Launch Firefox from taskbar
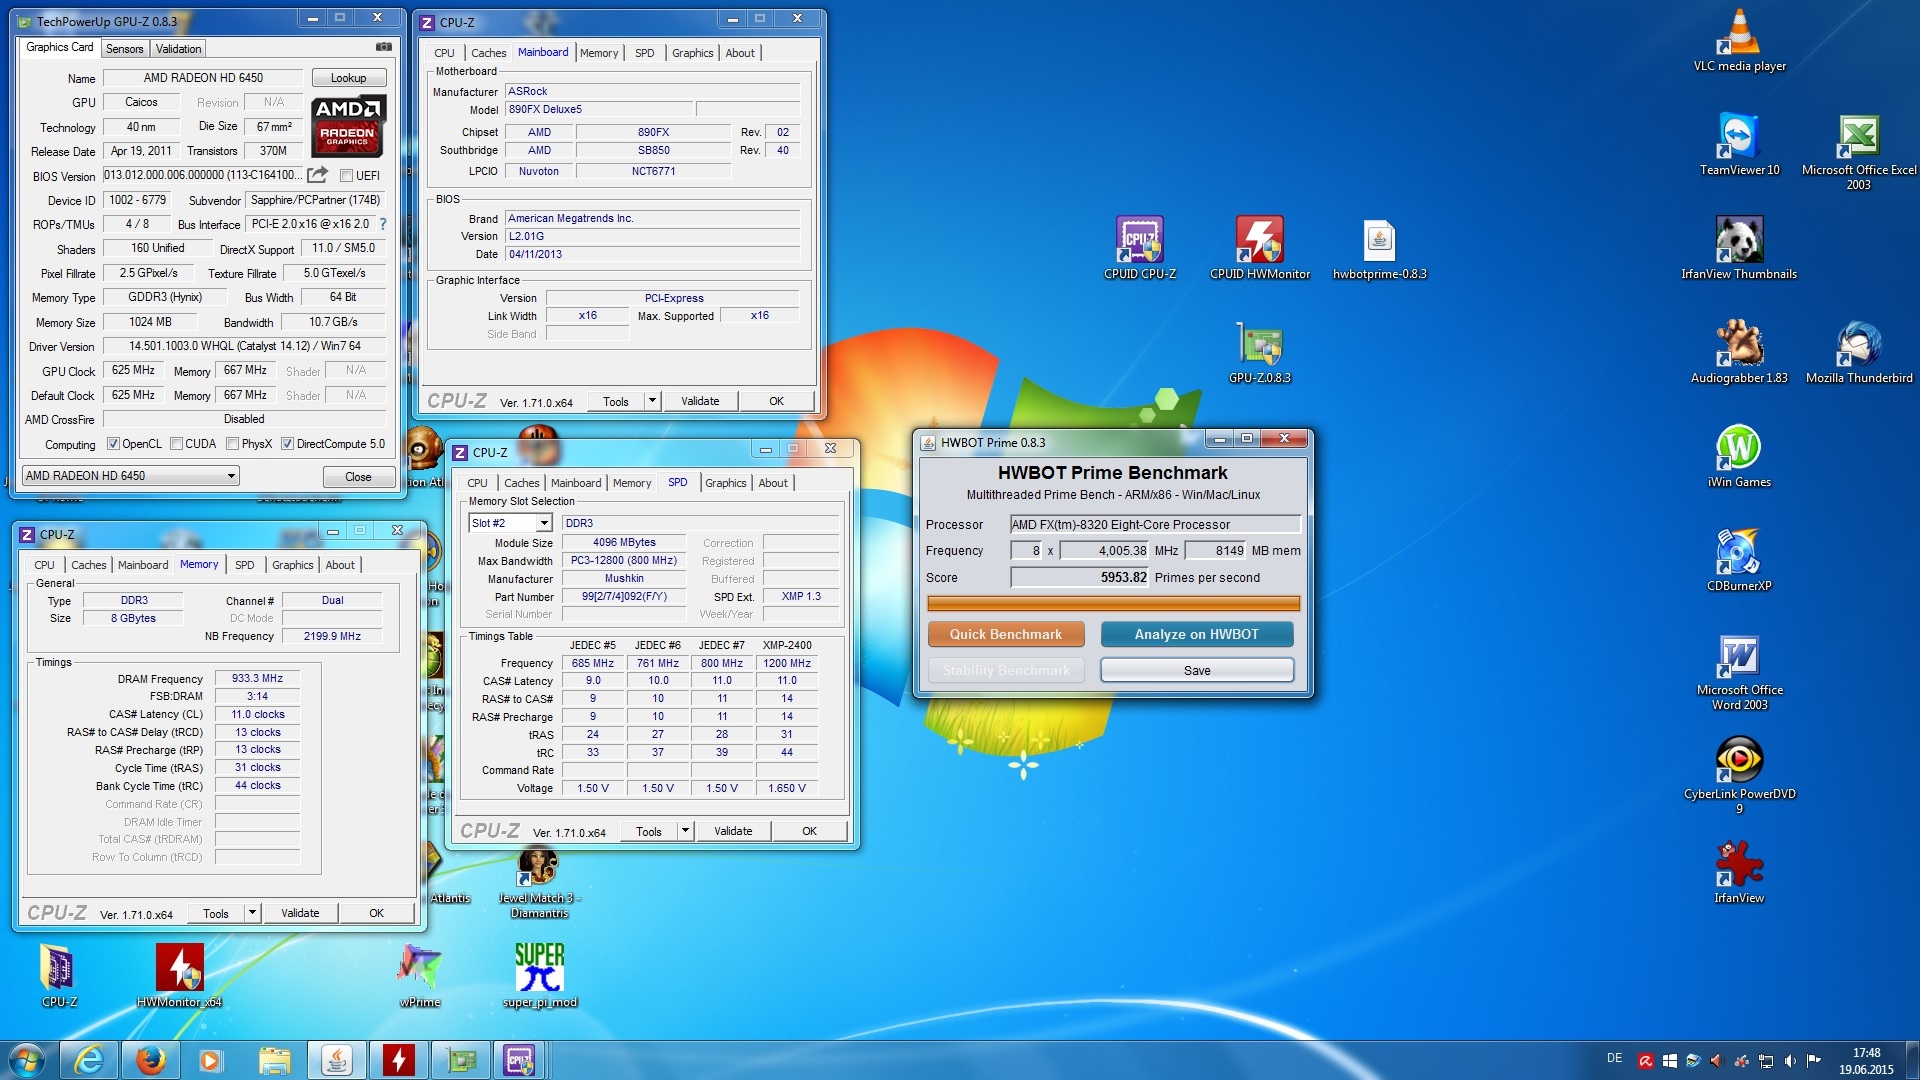The height and width of the screenshot is (1080, 1920). point(150,1060)
